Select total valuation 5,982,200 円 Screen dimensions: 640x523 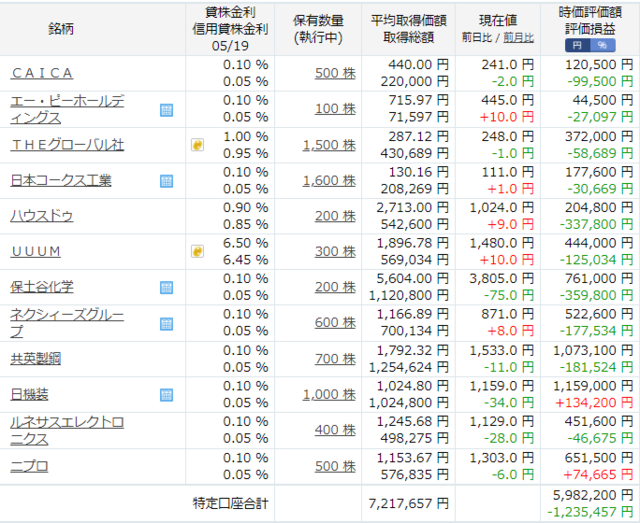pos(593,495)
